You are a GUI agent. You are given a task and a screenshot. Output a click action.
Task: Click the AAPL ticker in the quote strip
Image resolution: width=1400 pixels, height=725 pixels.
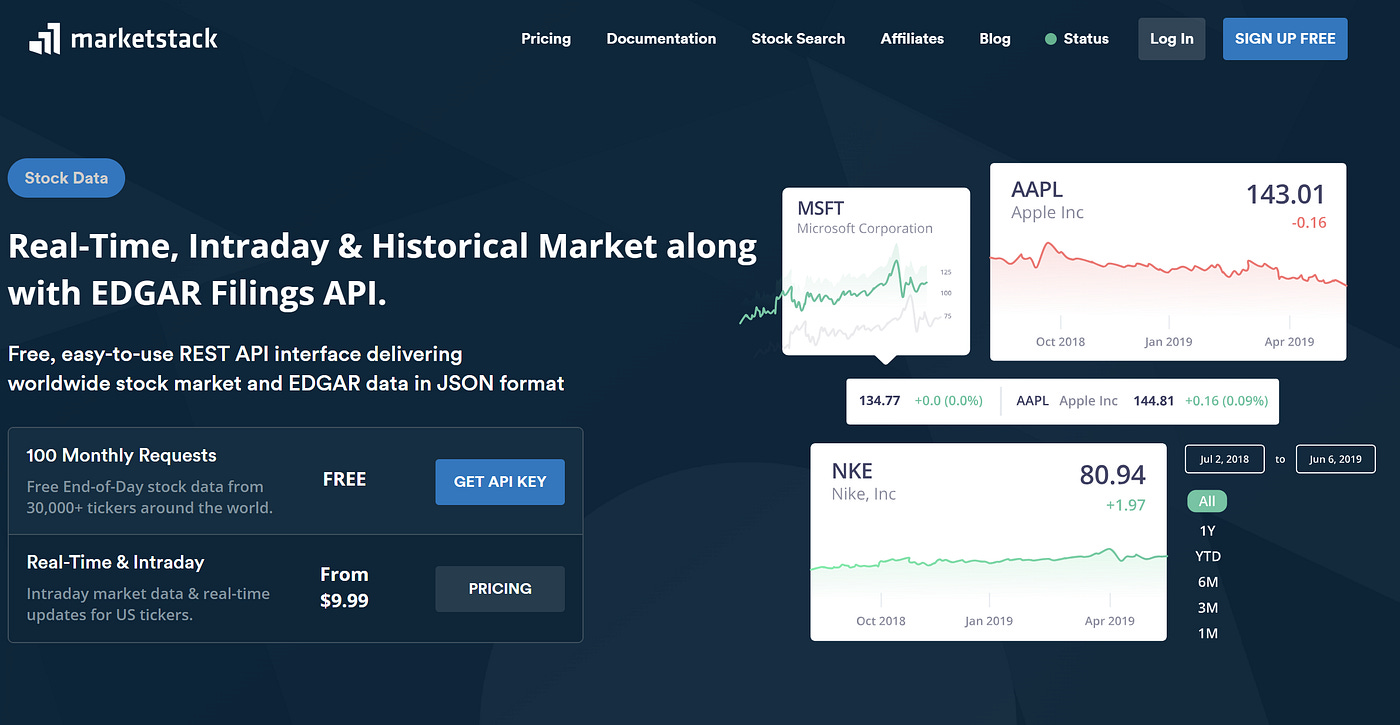point(1032,400)
